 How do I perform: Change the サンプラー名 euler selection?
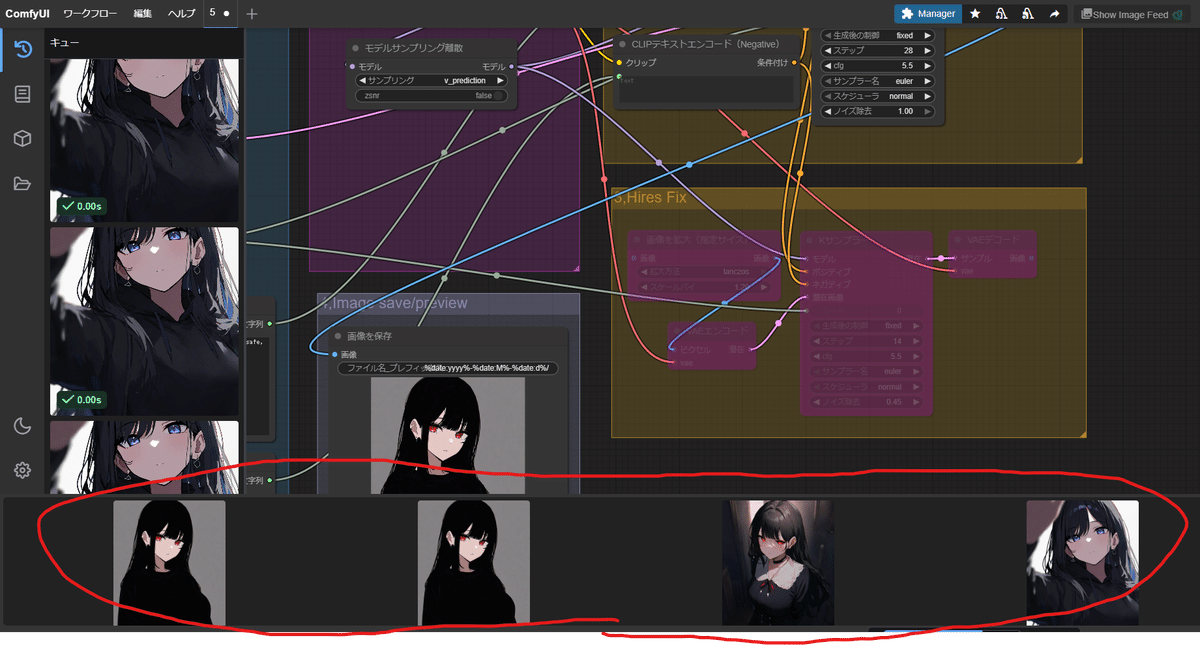(877, 80)
